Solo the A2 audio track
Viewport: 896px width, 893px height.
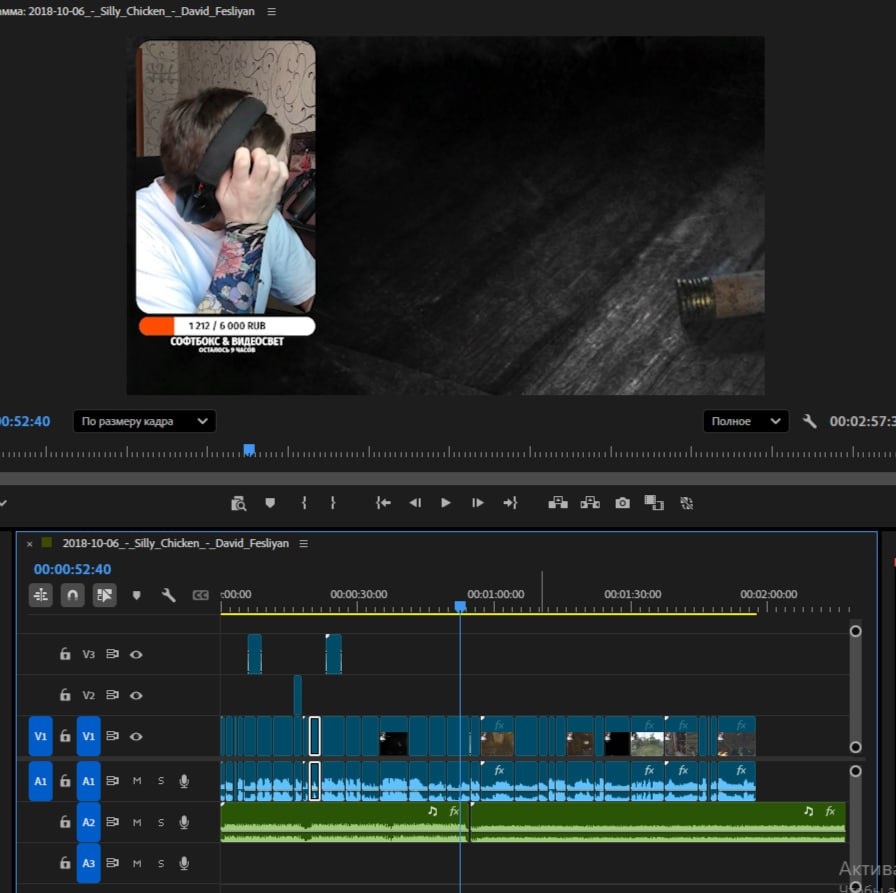pos(160,822)
